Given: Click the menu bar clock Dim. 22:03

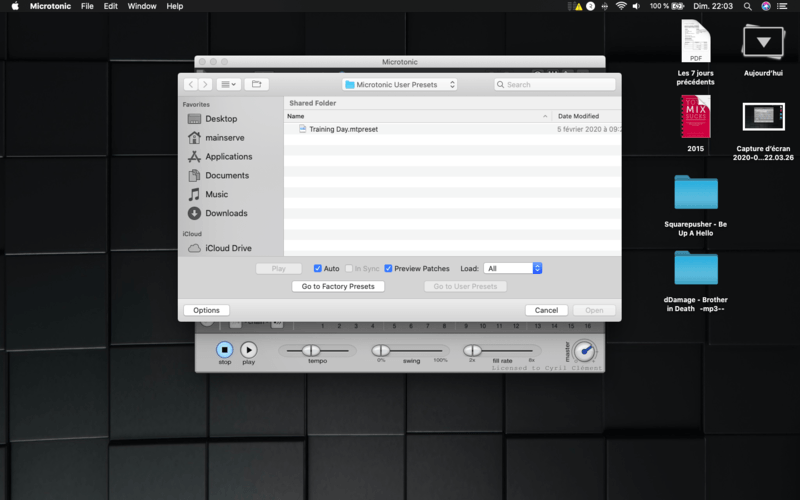Looking at the screenshot, I should tap(713, 6).
